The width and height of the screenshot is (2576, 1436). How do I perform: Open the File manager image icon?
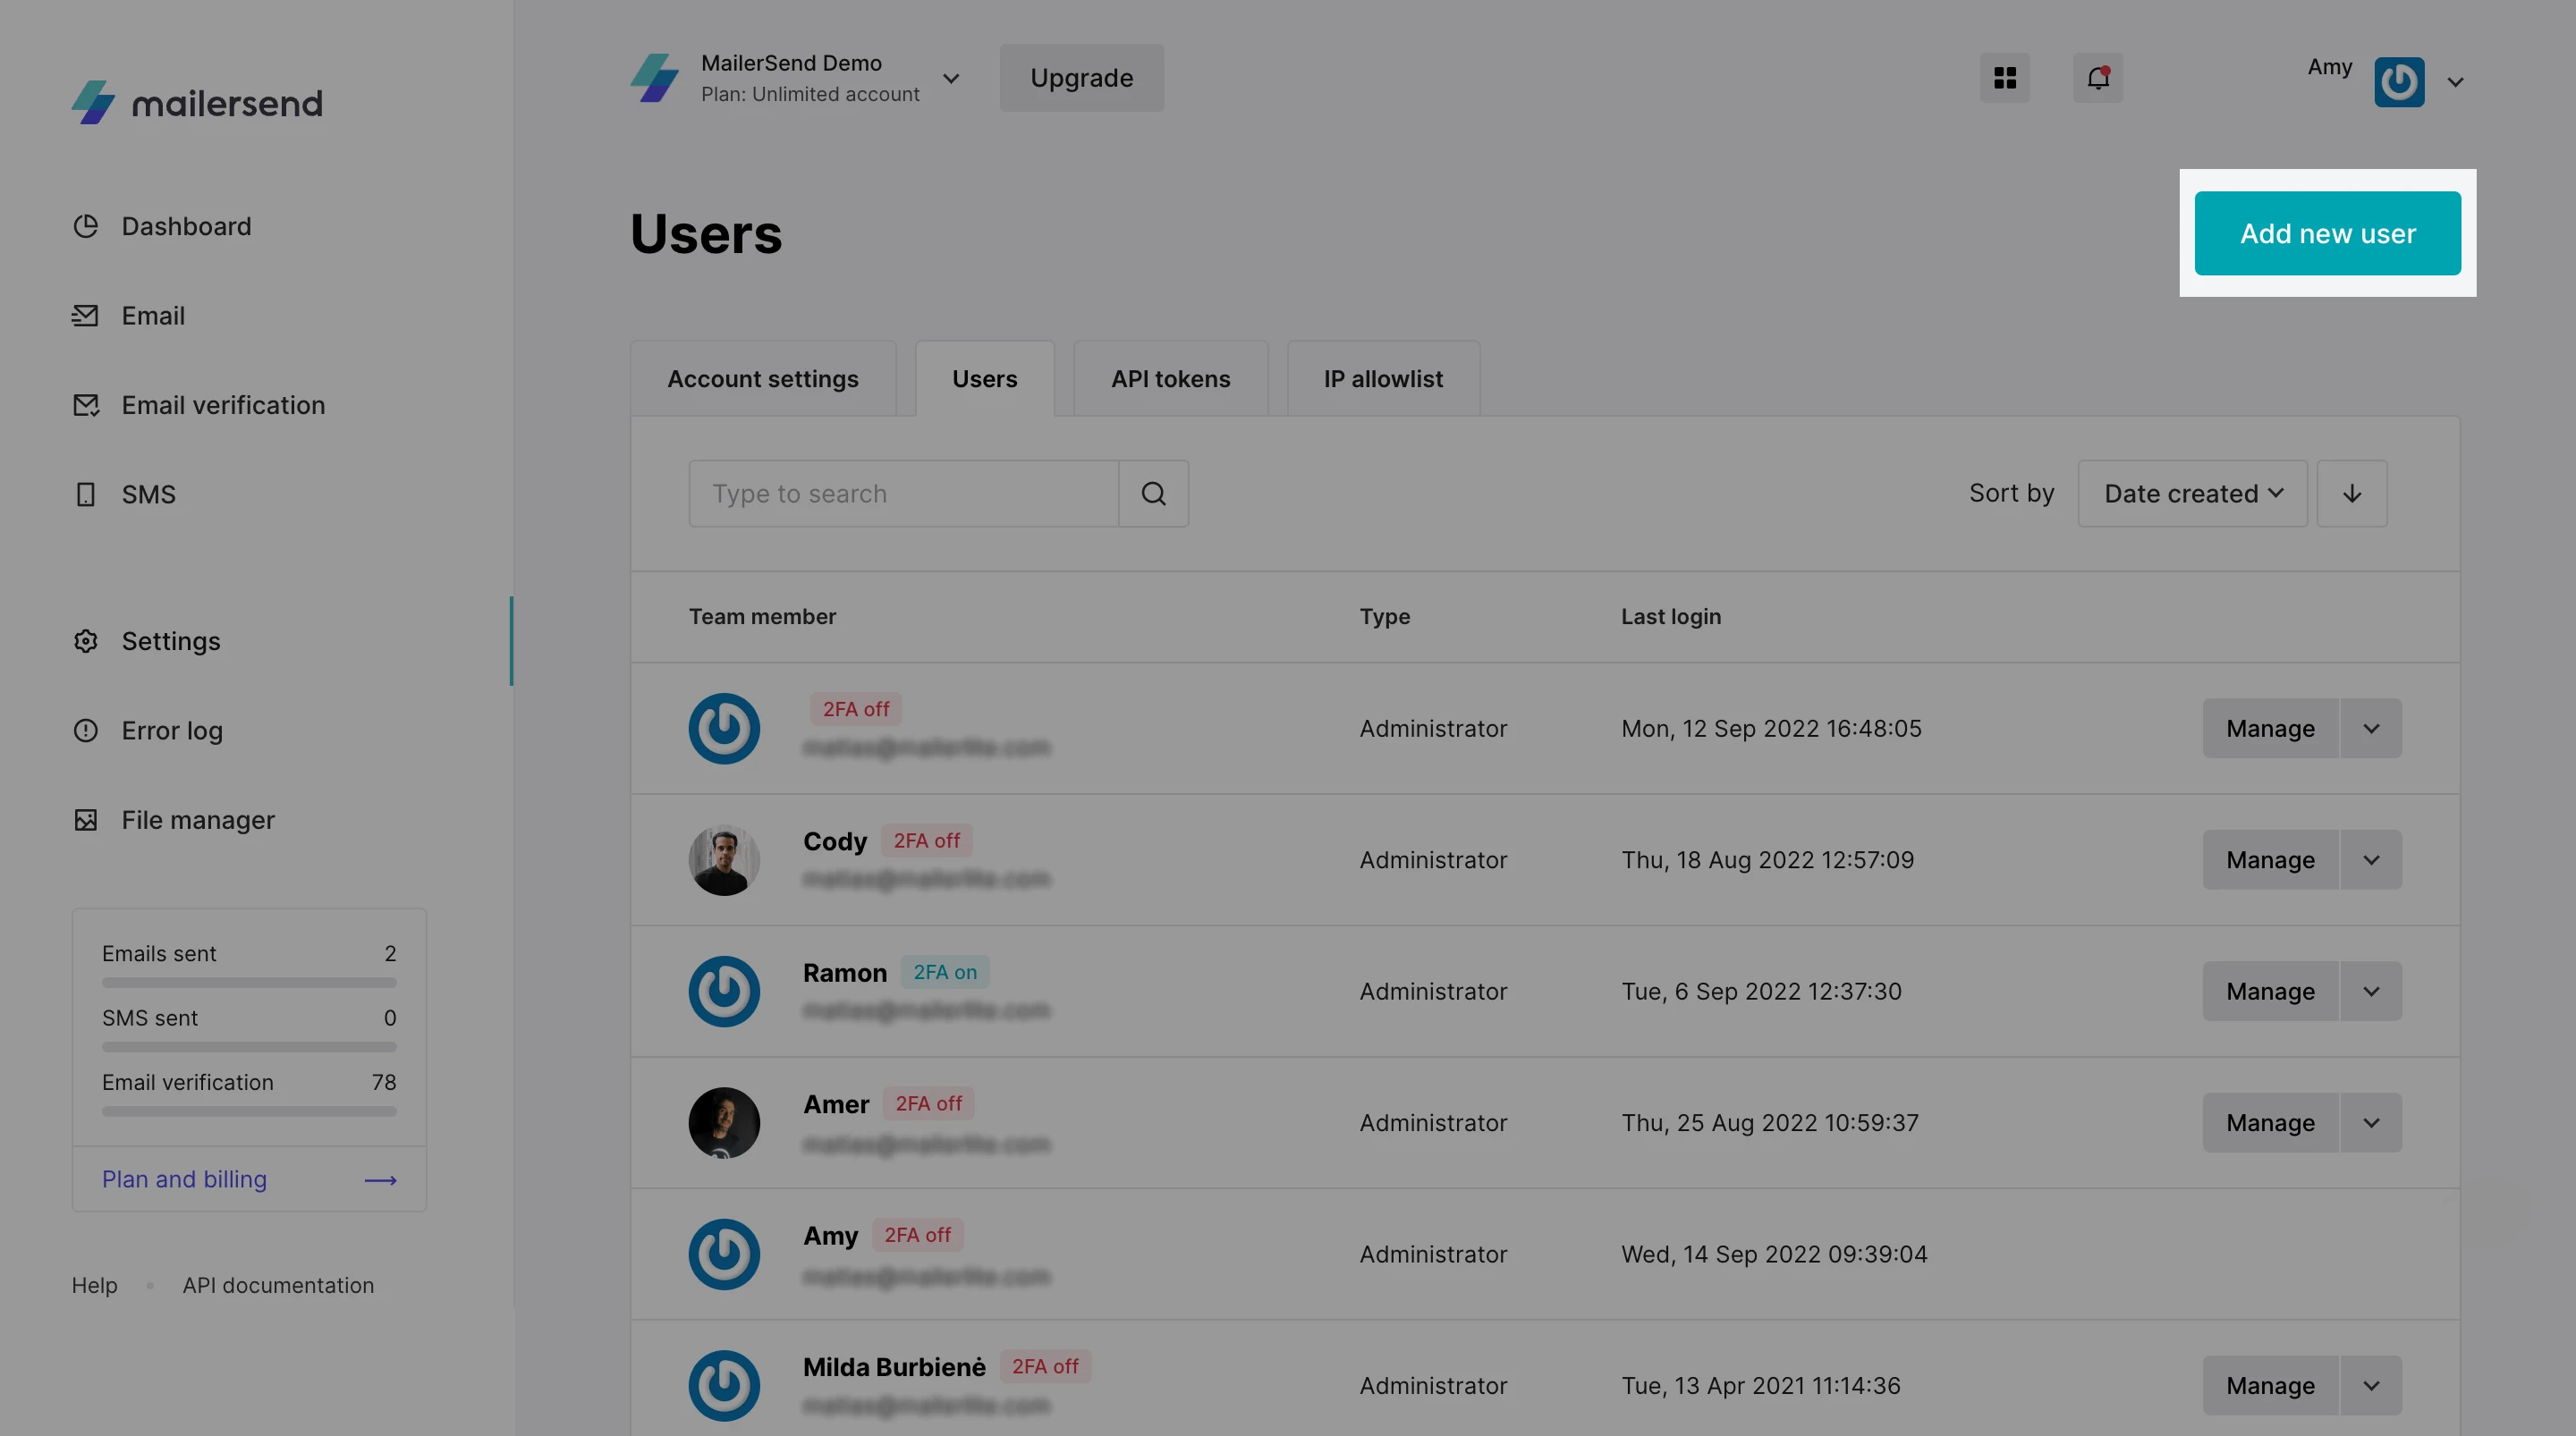86,820
